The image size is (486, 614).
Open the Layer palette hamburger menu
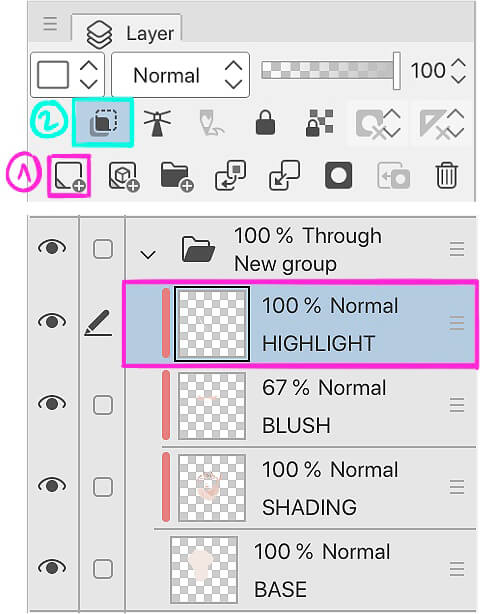click(50, 24)
